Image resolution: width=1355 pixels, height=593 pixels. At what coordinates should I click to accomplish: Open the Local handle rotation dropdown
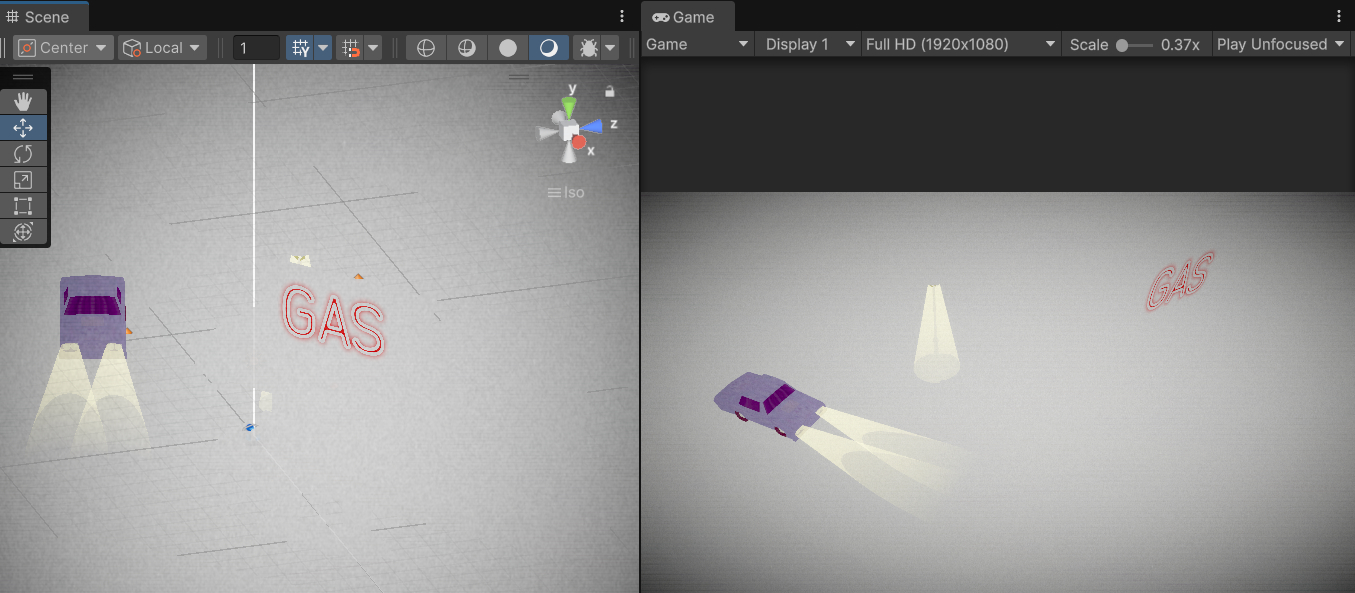161,48
